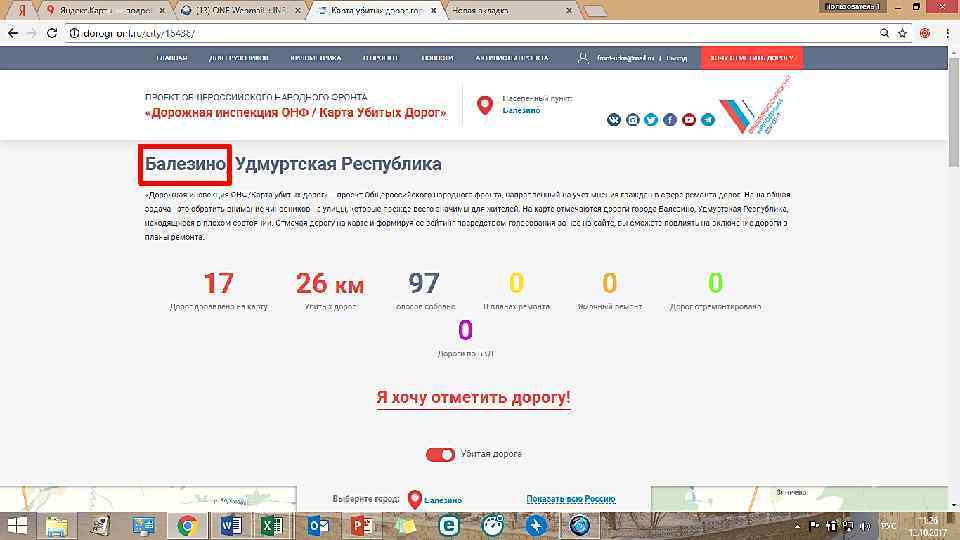Screen dimensions: 960x540
Task: Open a new tab with the new-tab button
Action: coord(593,10)
